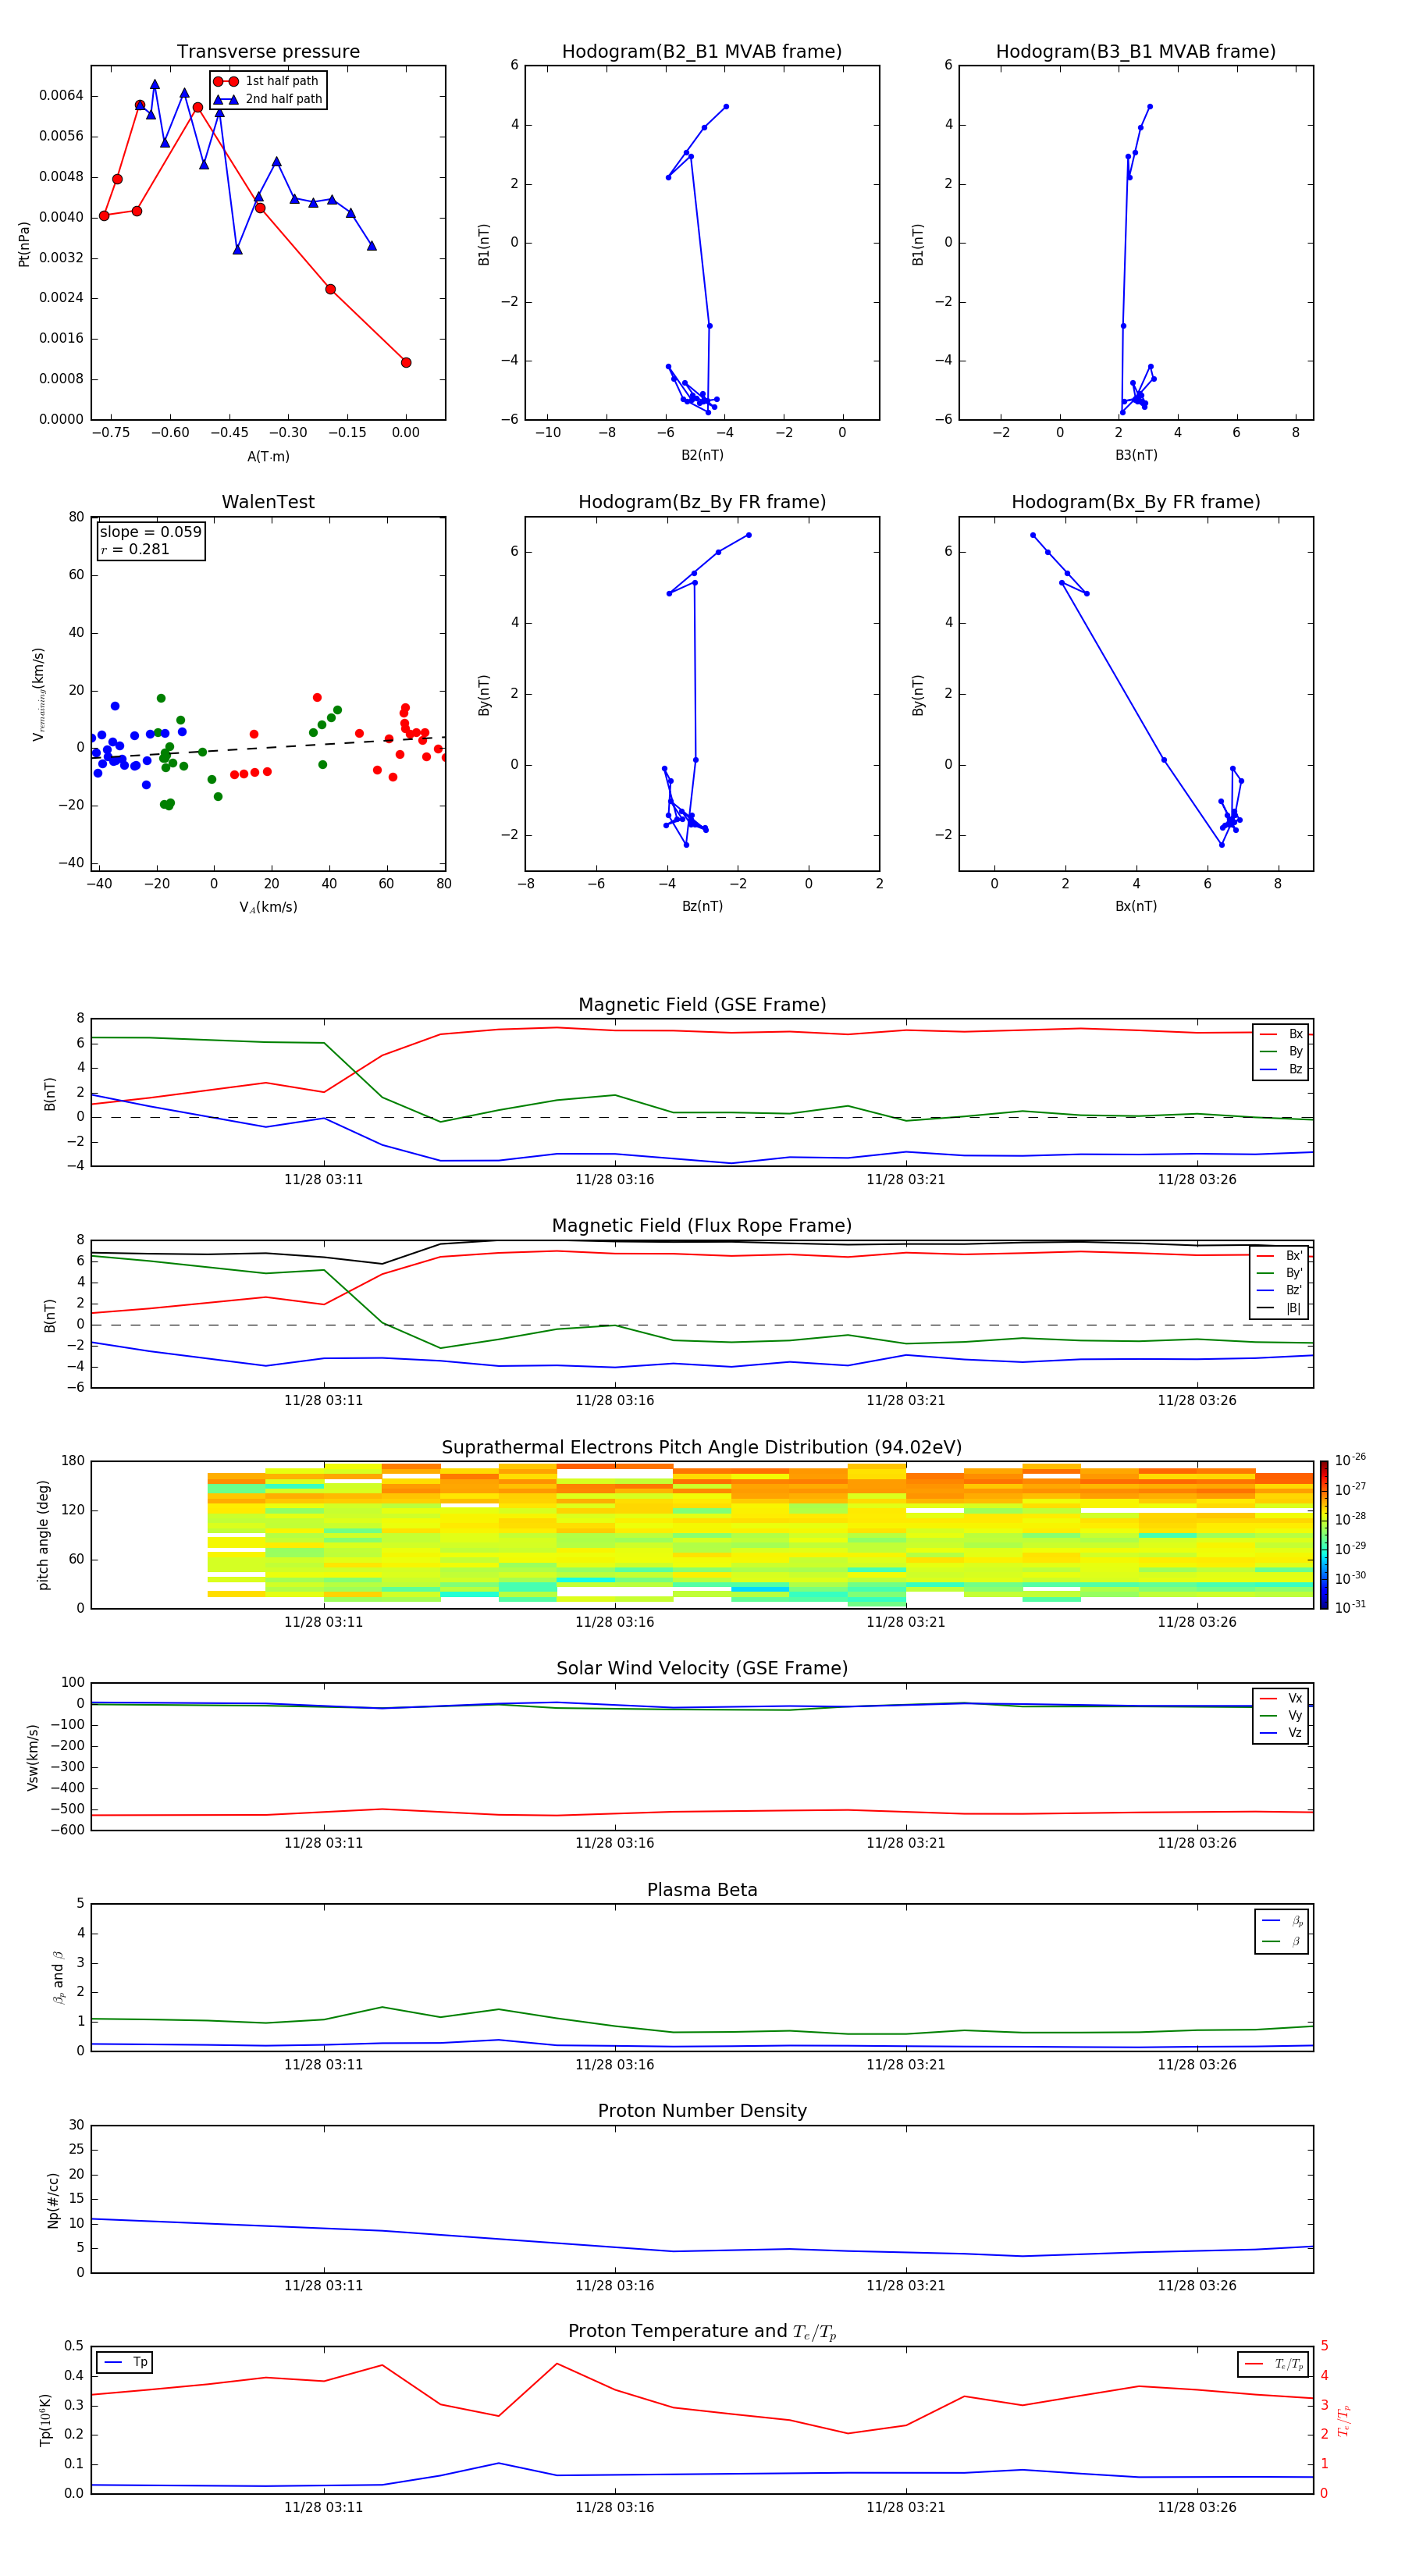Click the 'B3(nT)' x-axis label
Viewport: 1405px width, 2576px height.
pos(1136,455)
